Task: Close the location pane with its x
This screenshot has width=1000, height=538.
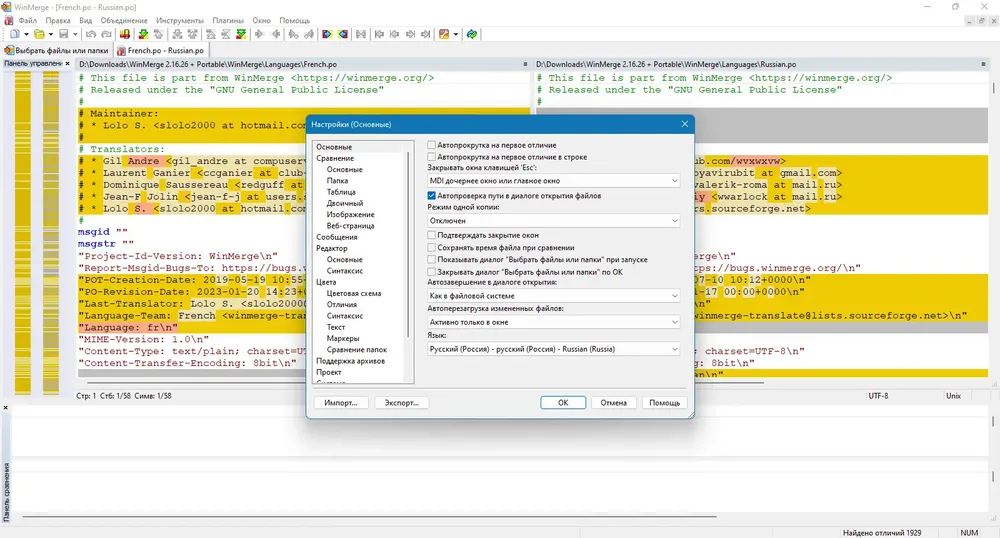Action: 67,64
